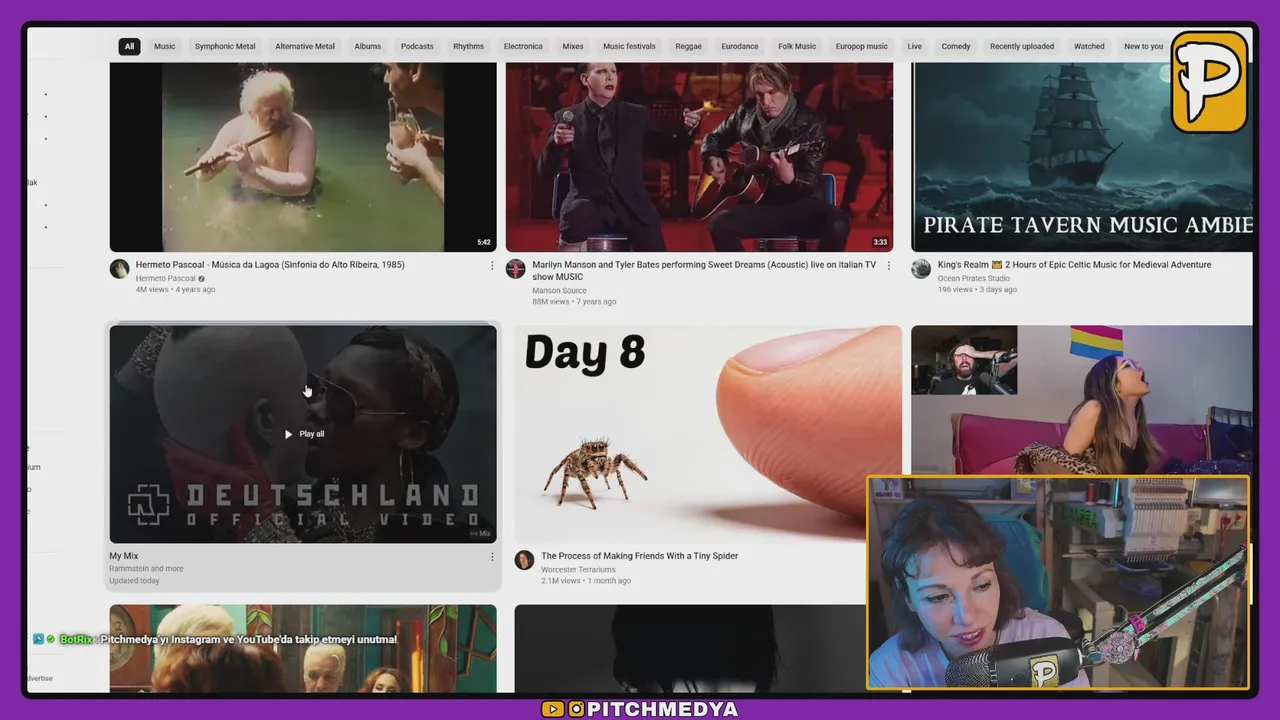Viewport: 1280px width, 720px height.
Task: Visit Worcester Terrariums channel name
Action: click(x=579, y=569)
